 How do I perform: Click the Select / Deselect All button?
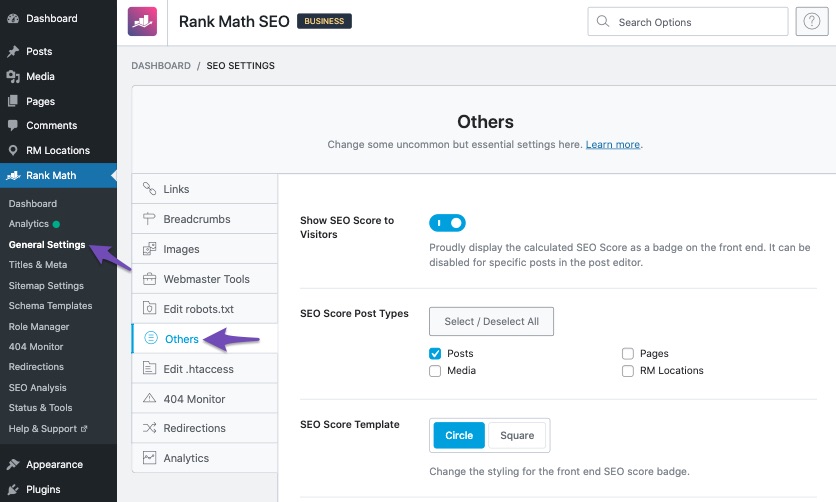[x=491, y=321]
